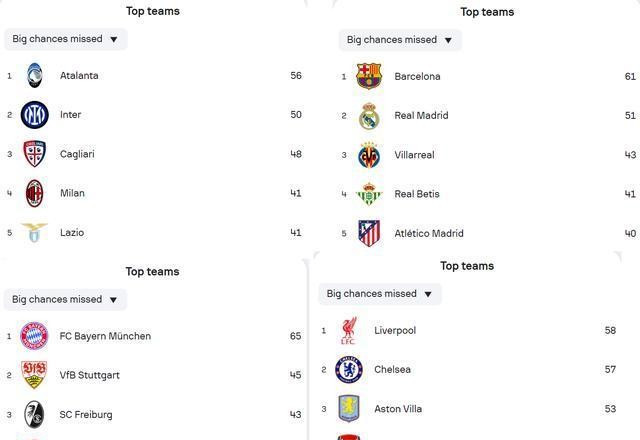Expand the stat dropdown above Liverpool
Image resolution: width=640 pixels, height=440 pixels.
[x=380, y=294]
